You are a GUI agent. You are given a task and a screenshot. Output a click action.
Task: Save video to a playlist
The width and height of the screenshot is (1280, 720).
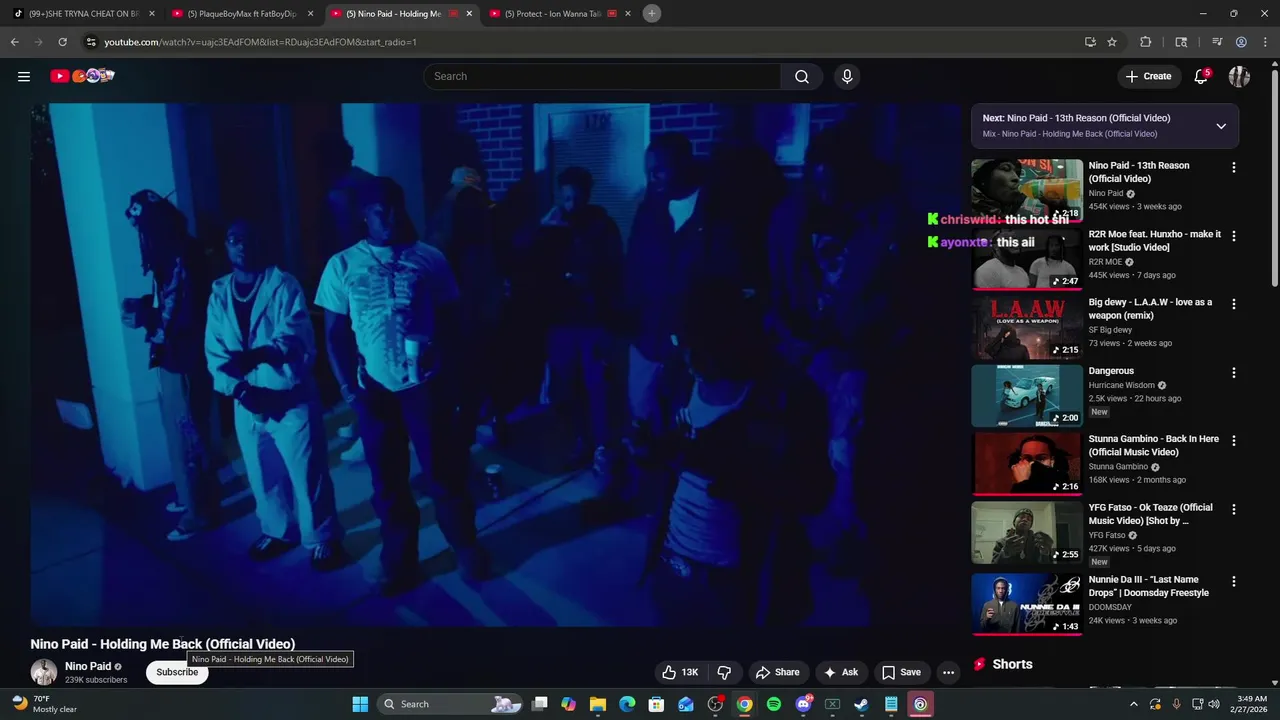tap(901, 672)
